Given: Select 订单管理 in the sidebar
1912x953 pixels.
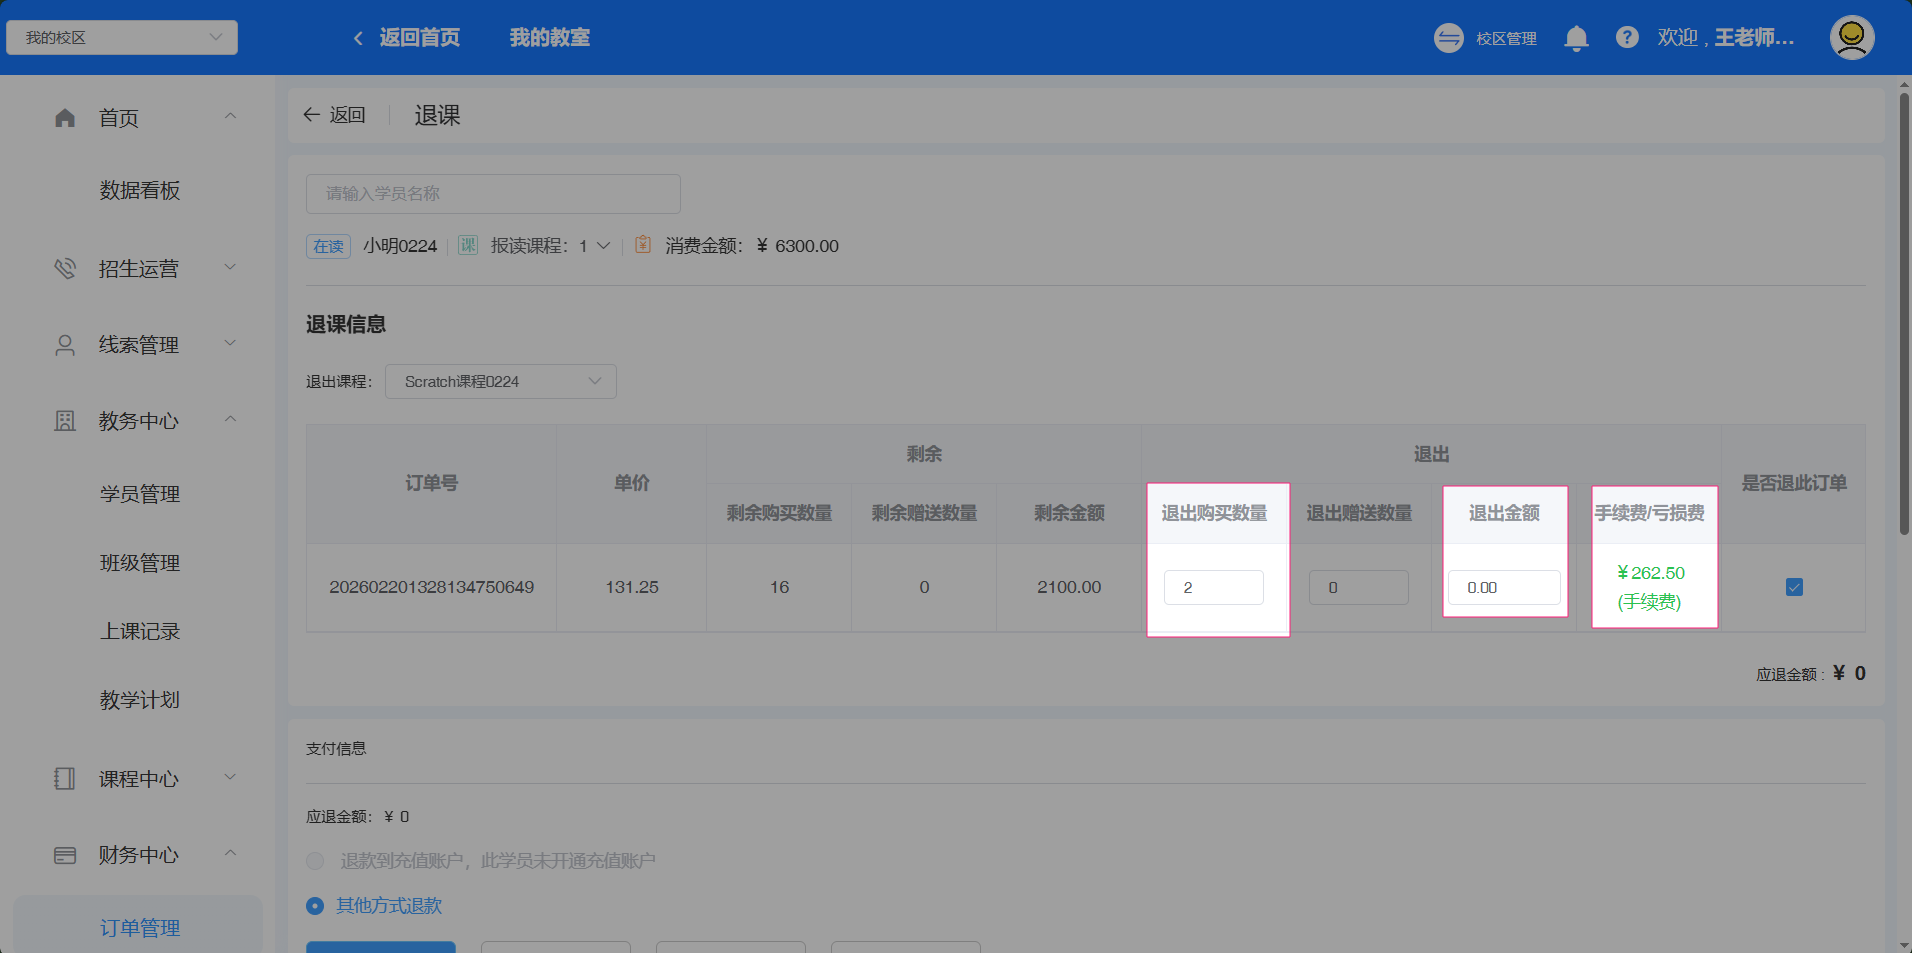Looking at the screenshot, I should click(x=140, y=928).
